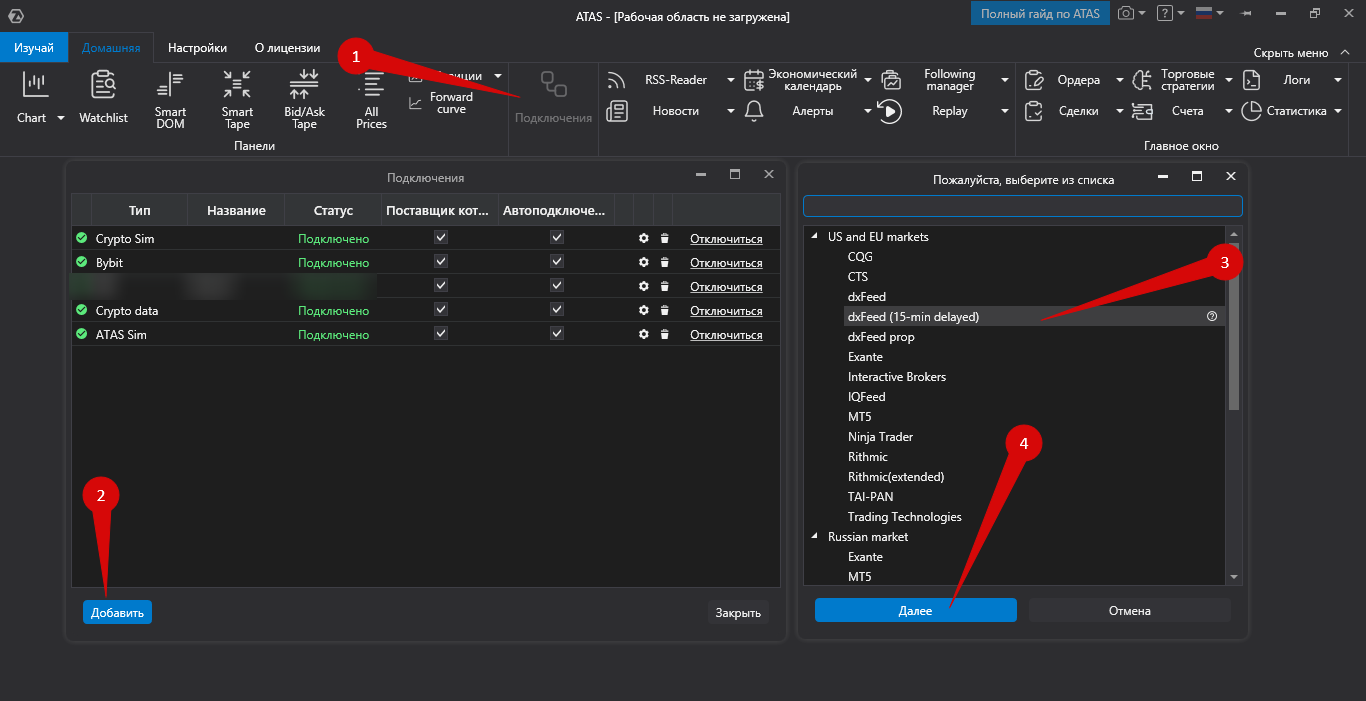Image resolution: width=1366 pixels, height=701 pixels.
Task: Toggle quote provider checkbox for Crypto Sim
Action: (x=441, y=238)
